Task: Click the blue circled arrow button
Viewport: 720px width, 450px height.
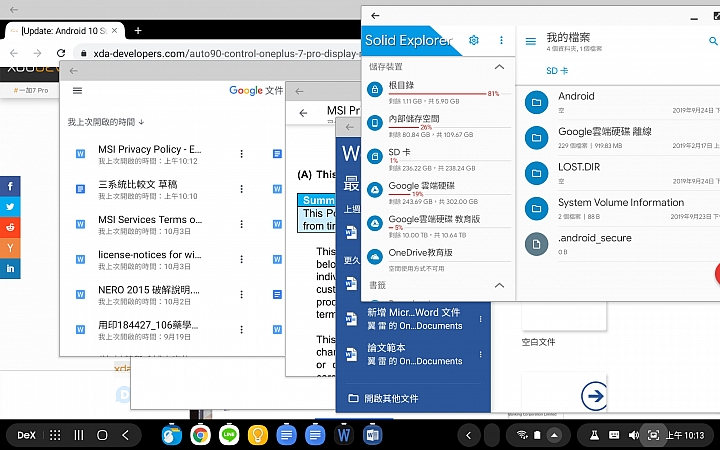Action: (595, 396)
